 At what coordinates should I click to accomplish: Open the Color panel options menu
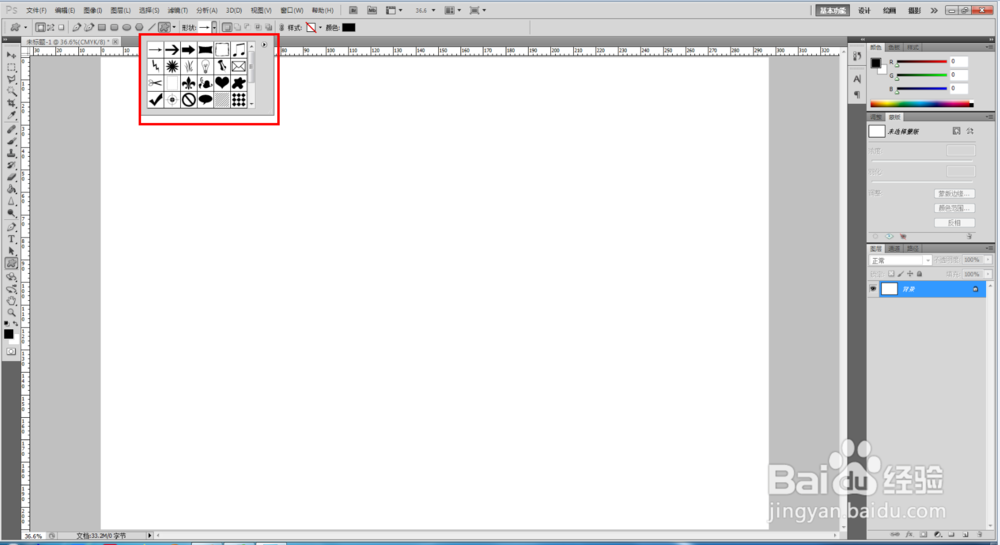989,47
